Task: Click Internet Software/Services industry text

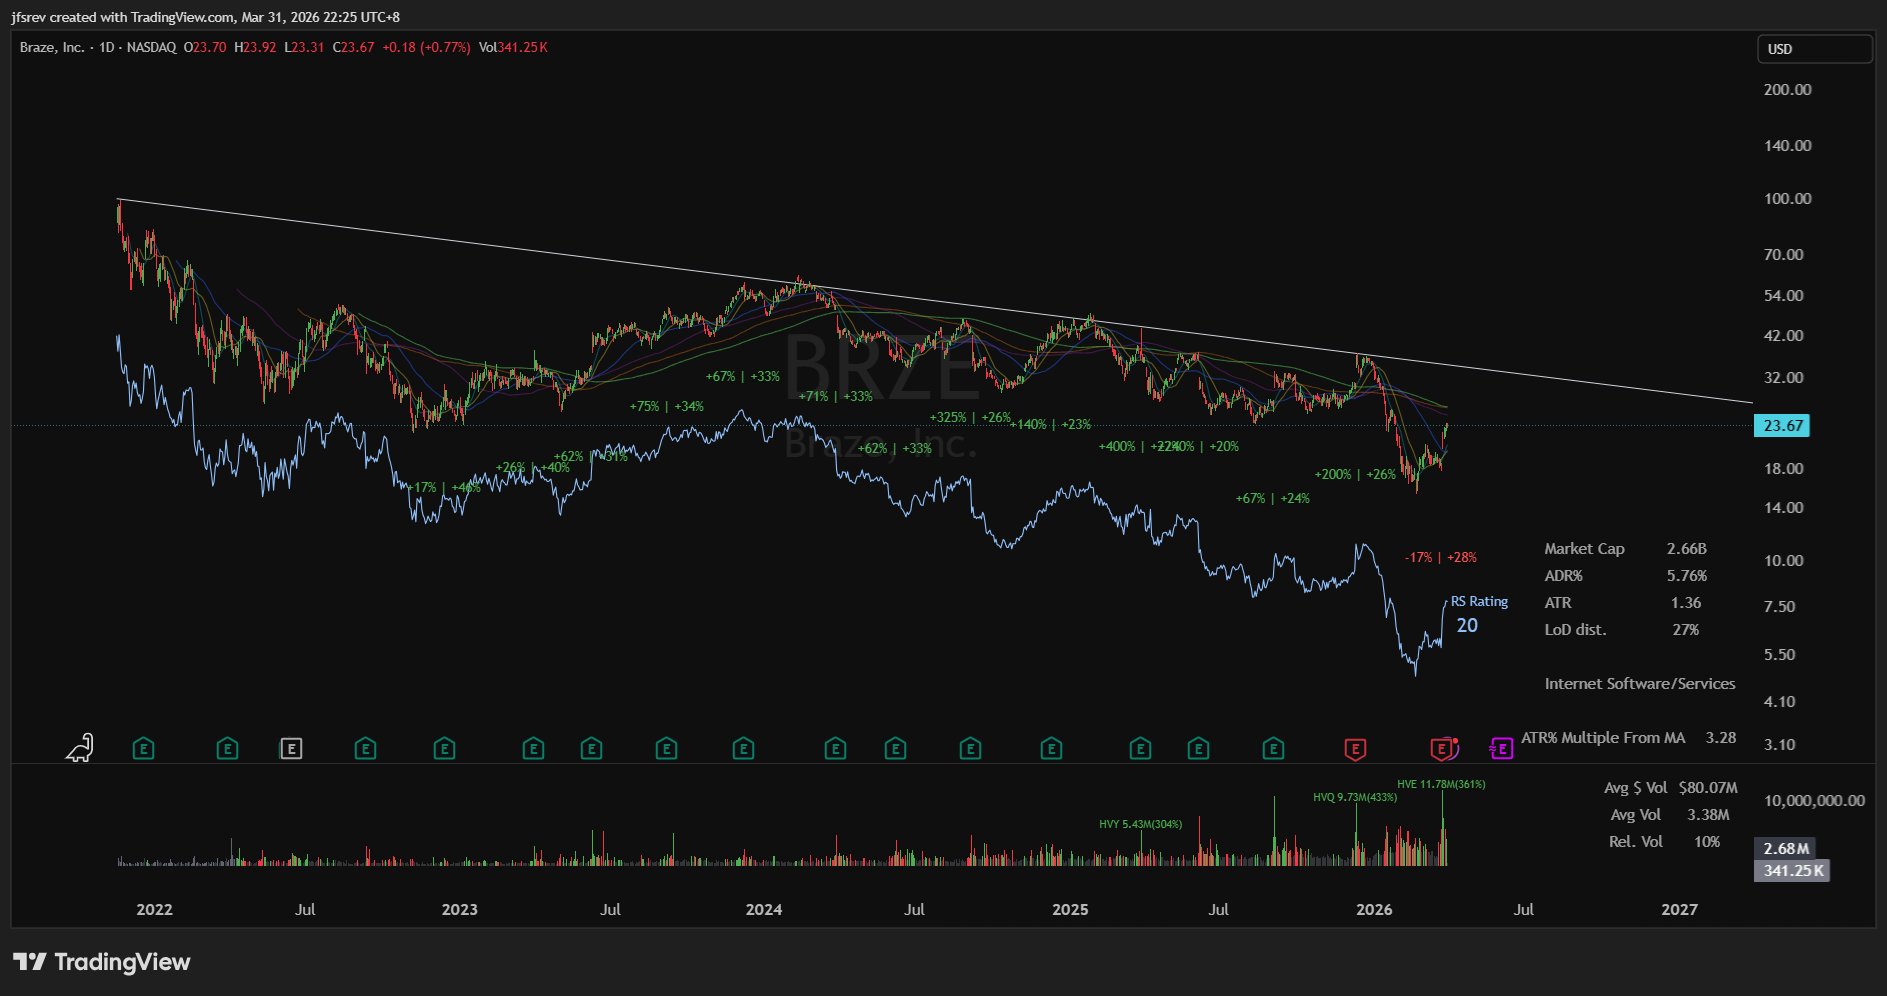Action: tap(1640, 684)
